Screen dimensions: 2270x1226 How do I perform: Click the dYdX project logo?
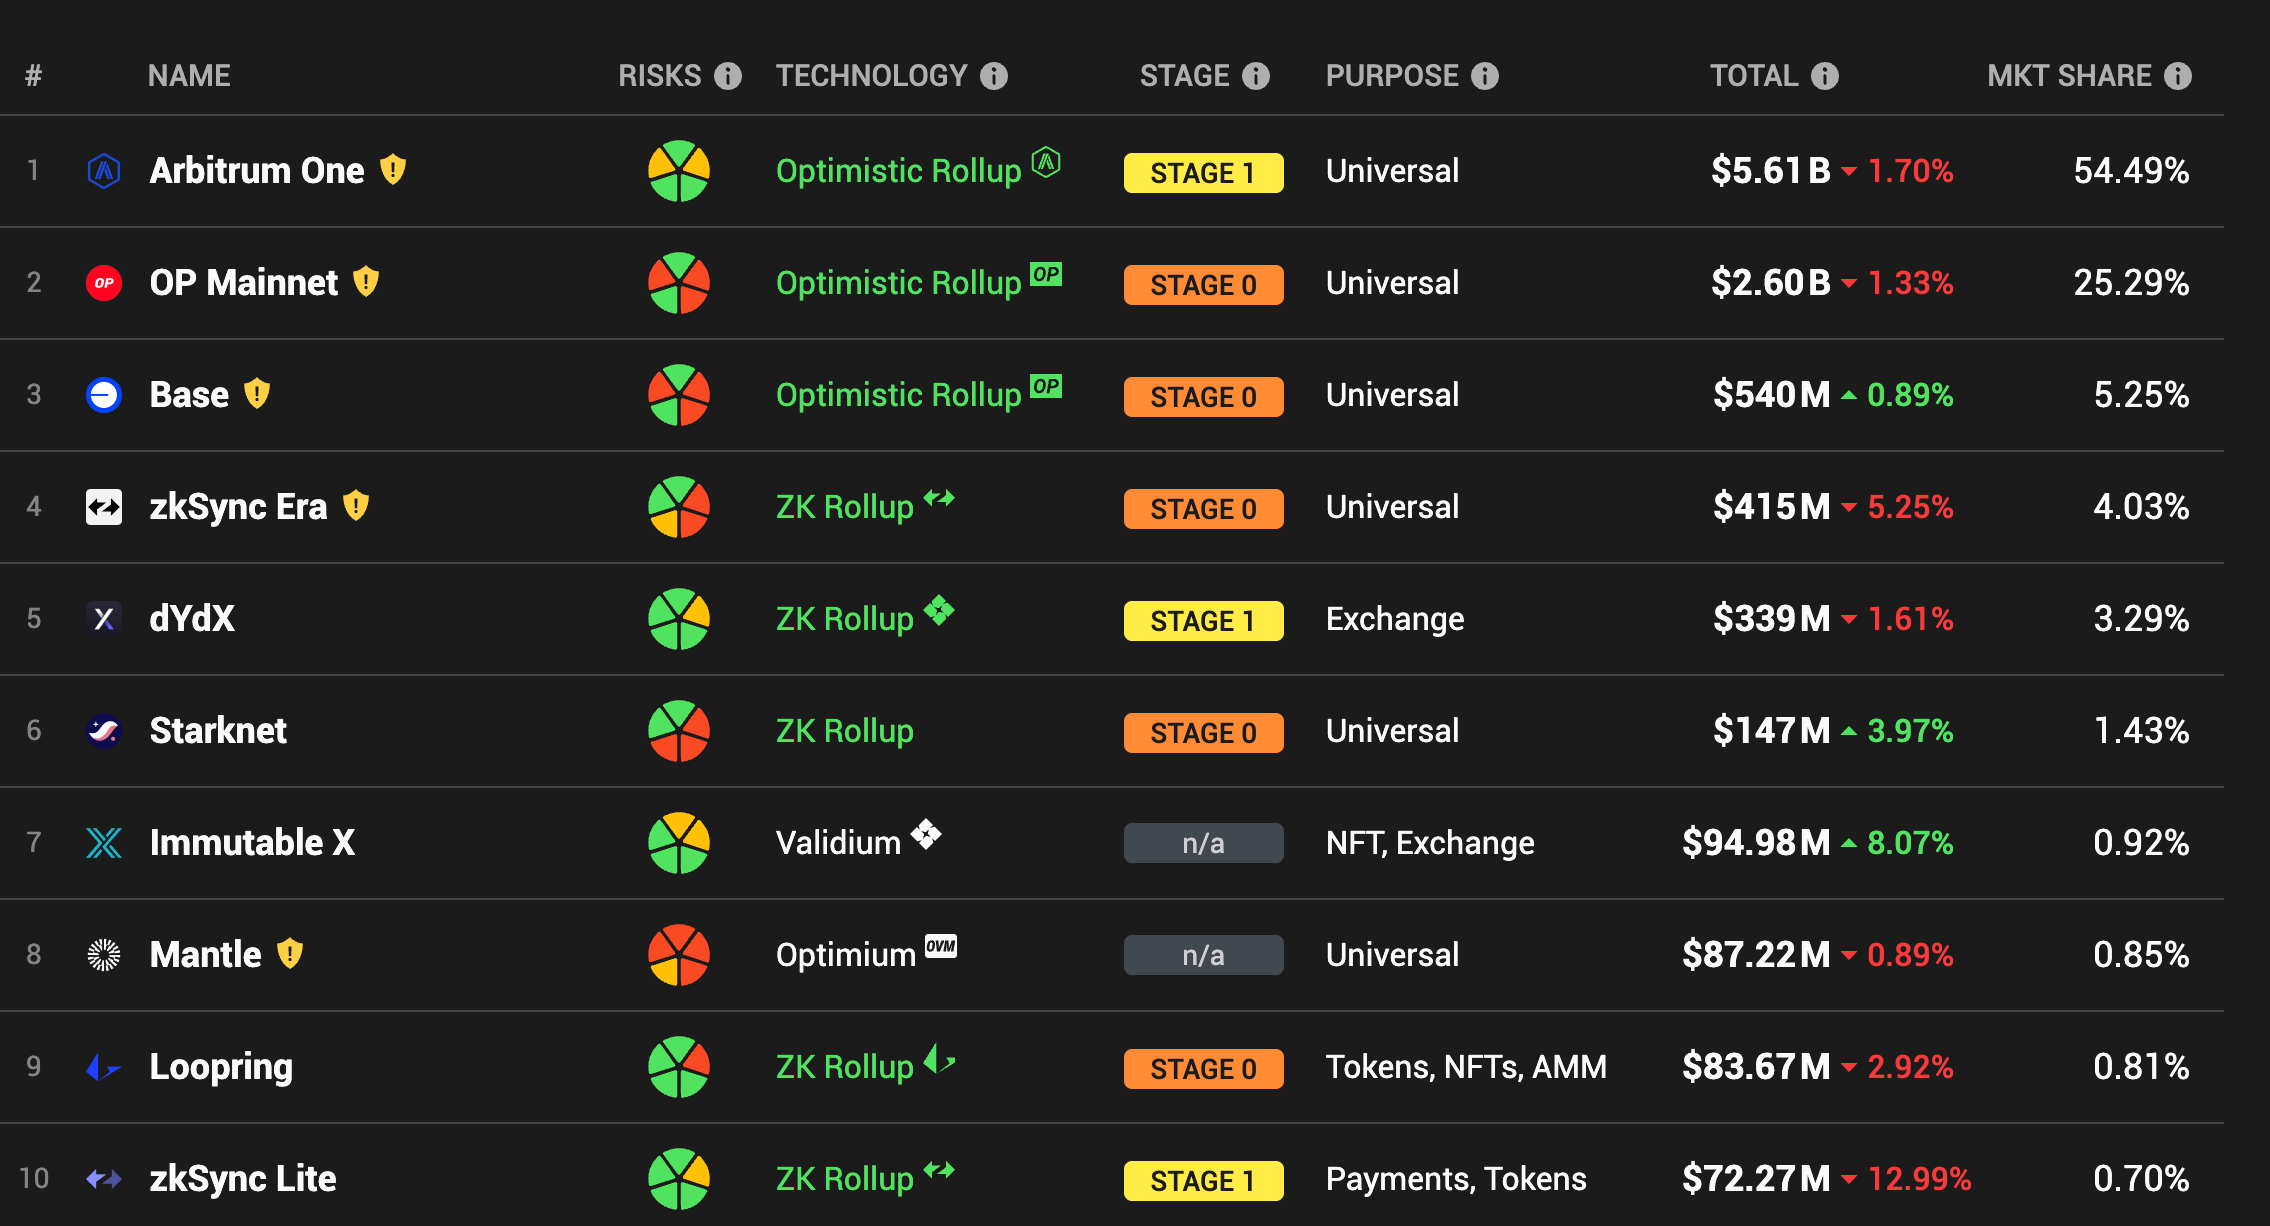[104, 619]
